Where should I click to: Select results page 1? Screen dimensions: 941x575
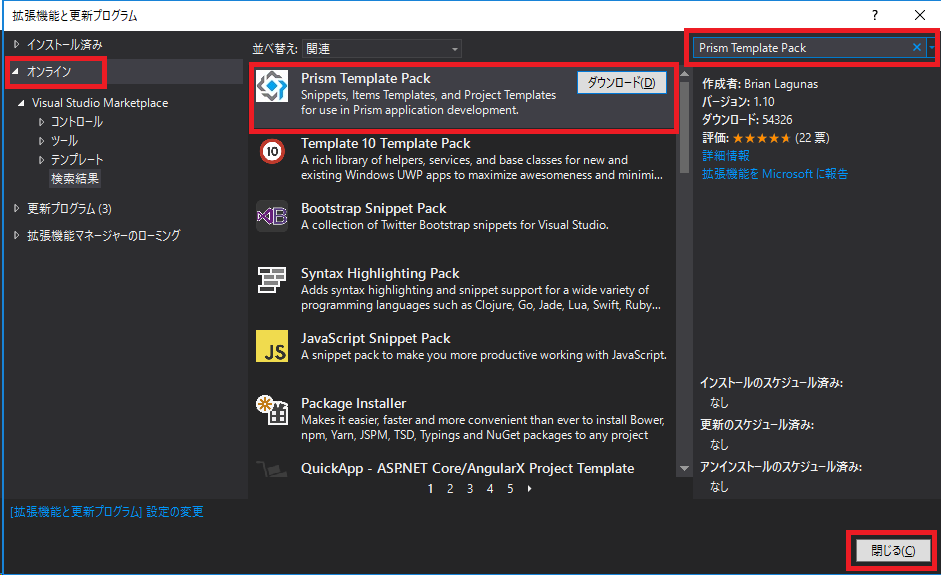[430, 489]
